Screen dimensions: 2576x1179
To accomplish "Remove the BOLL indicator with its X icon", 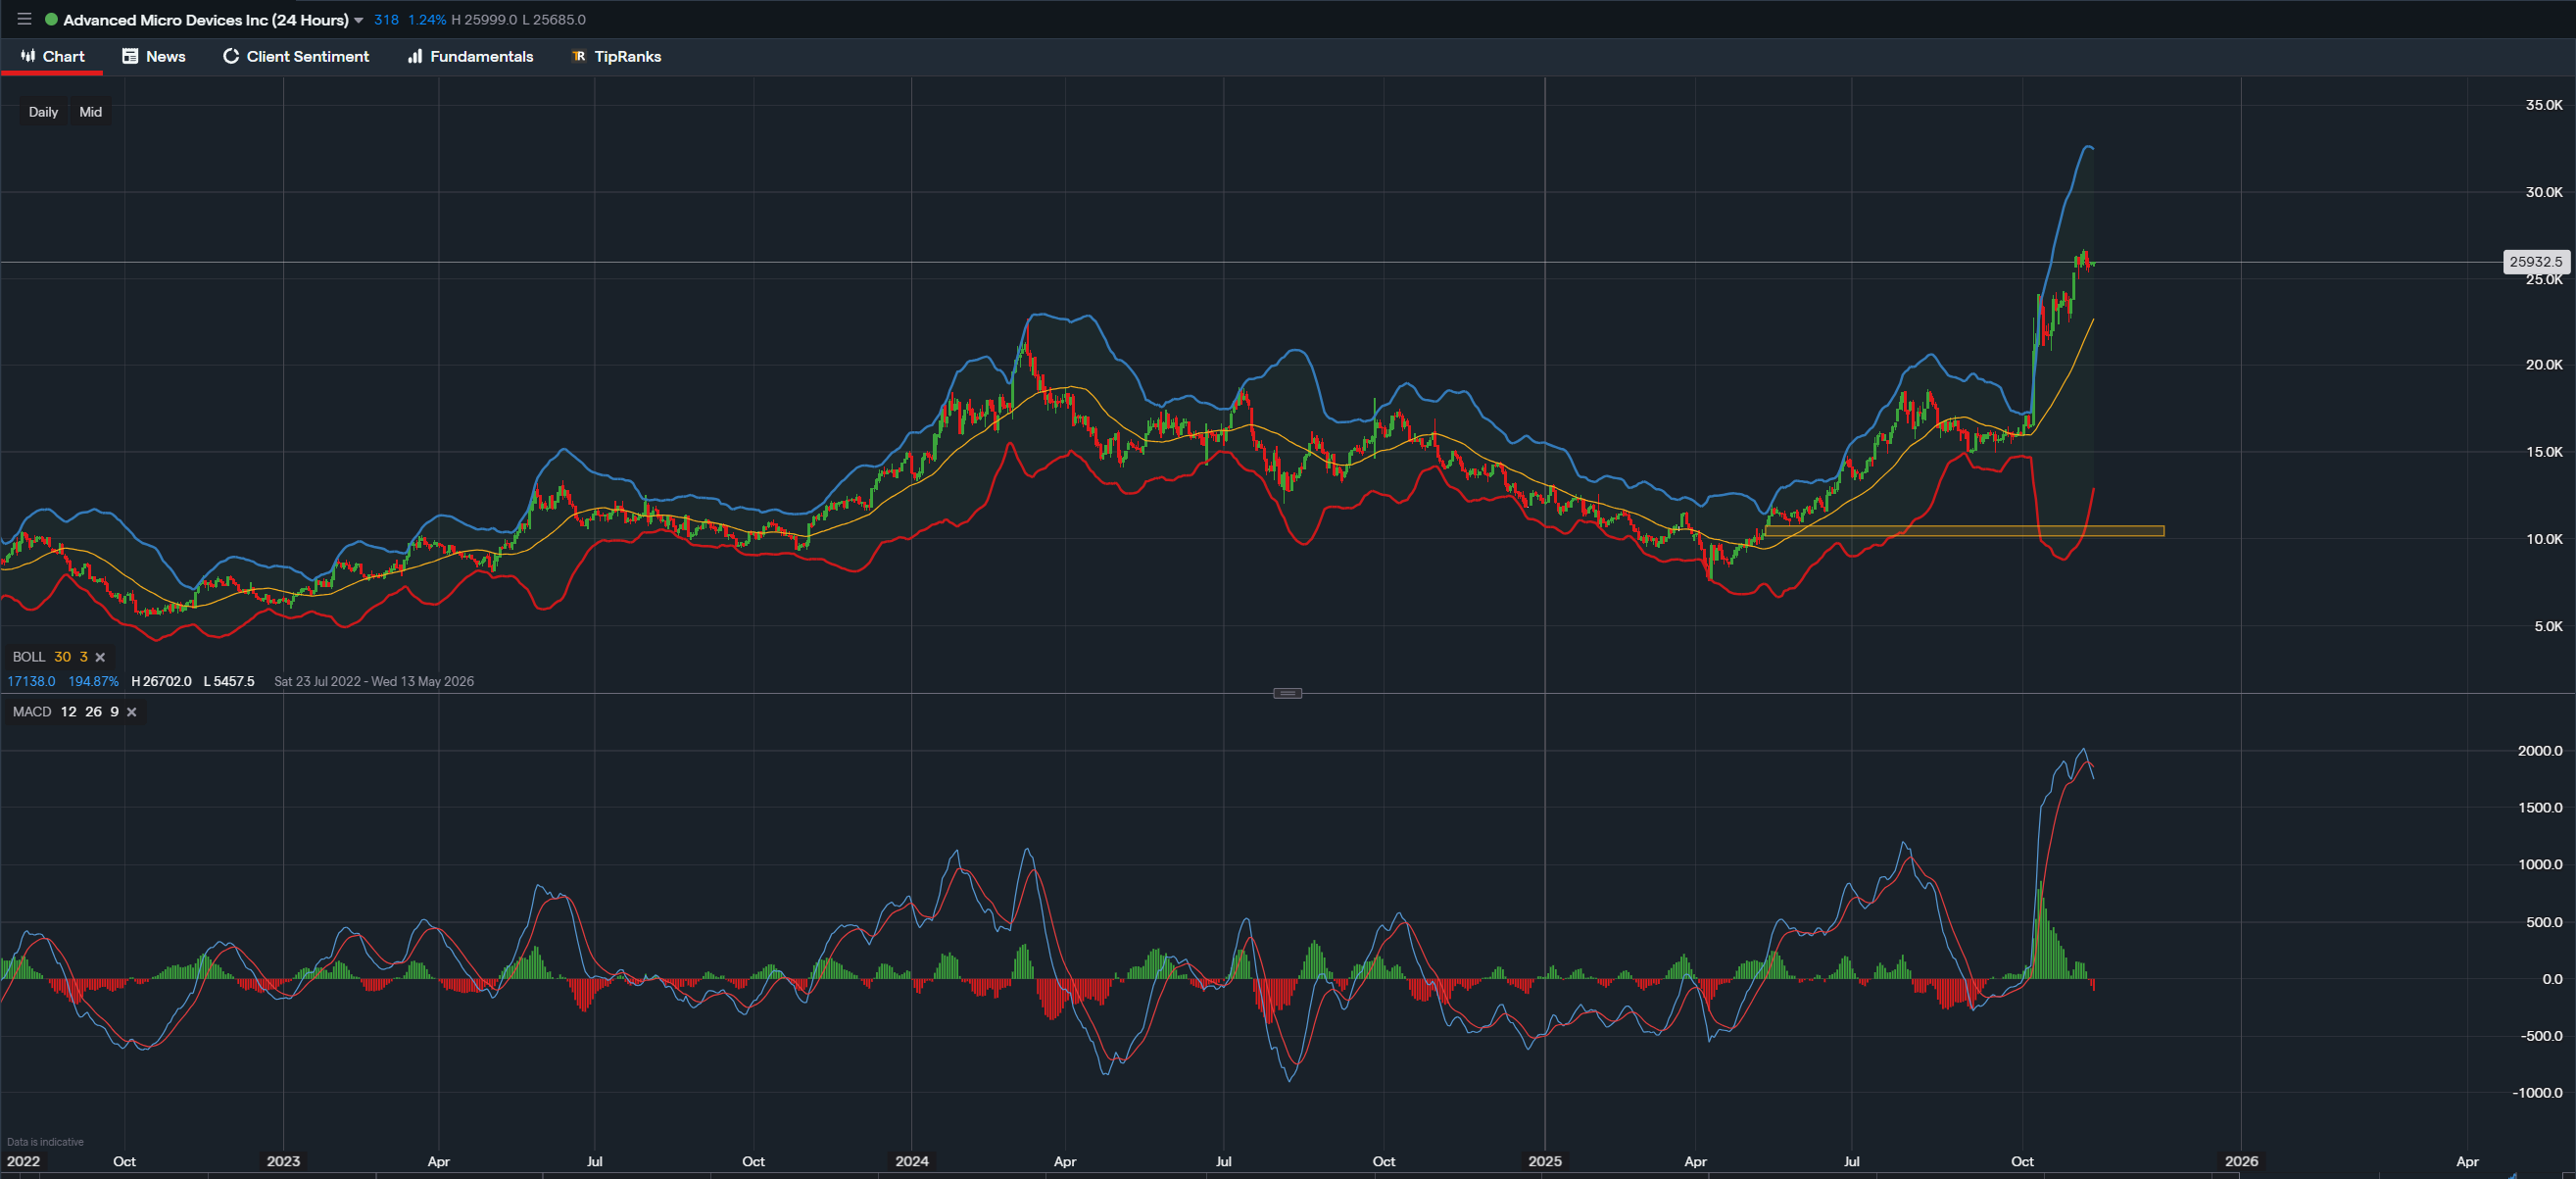I will (x=100, y=657).
